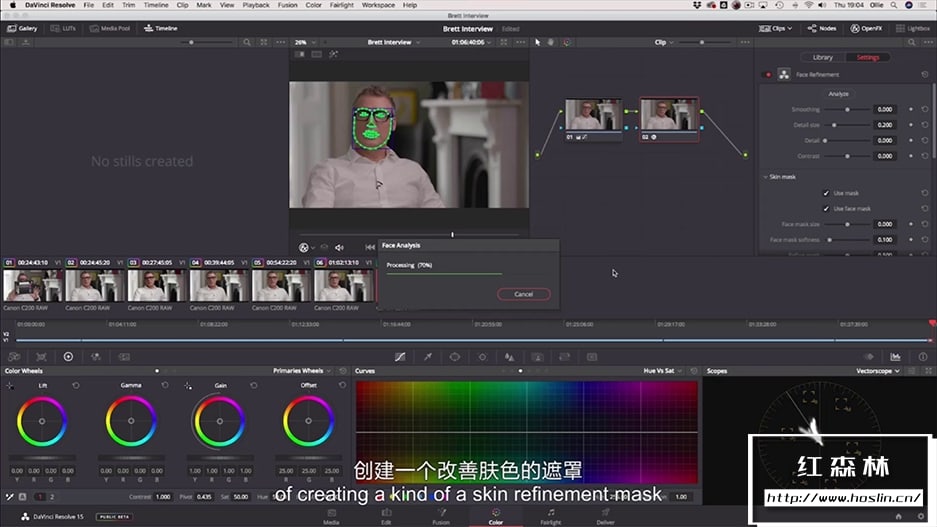Open the Clips dropdown
Screen dimensions: 937x527
coord(775,28)
